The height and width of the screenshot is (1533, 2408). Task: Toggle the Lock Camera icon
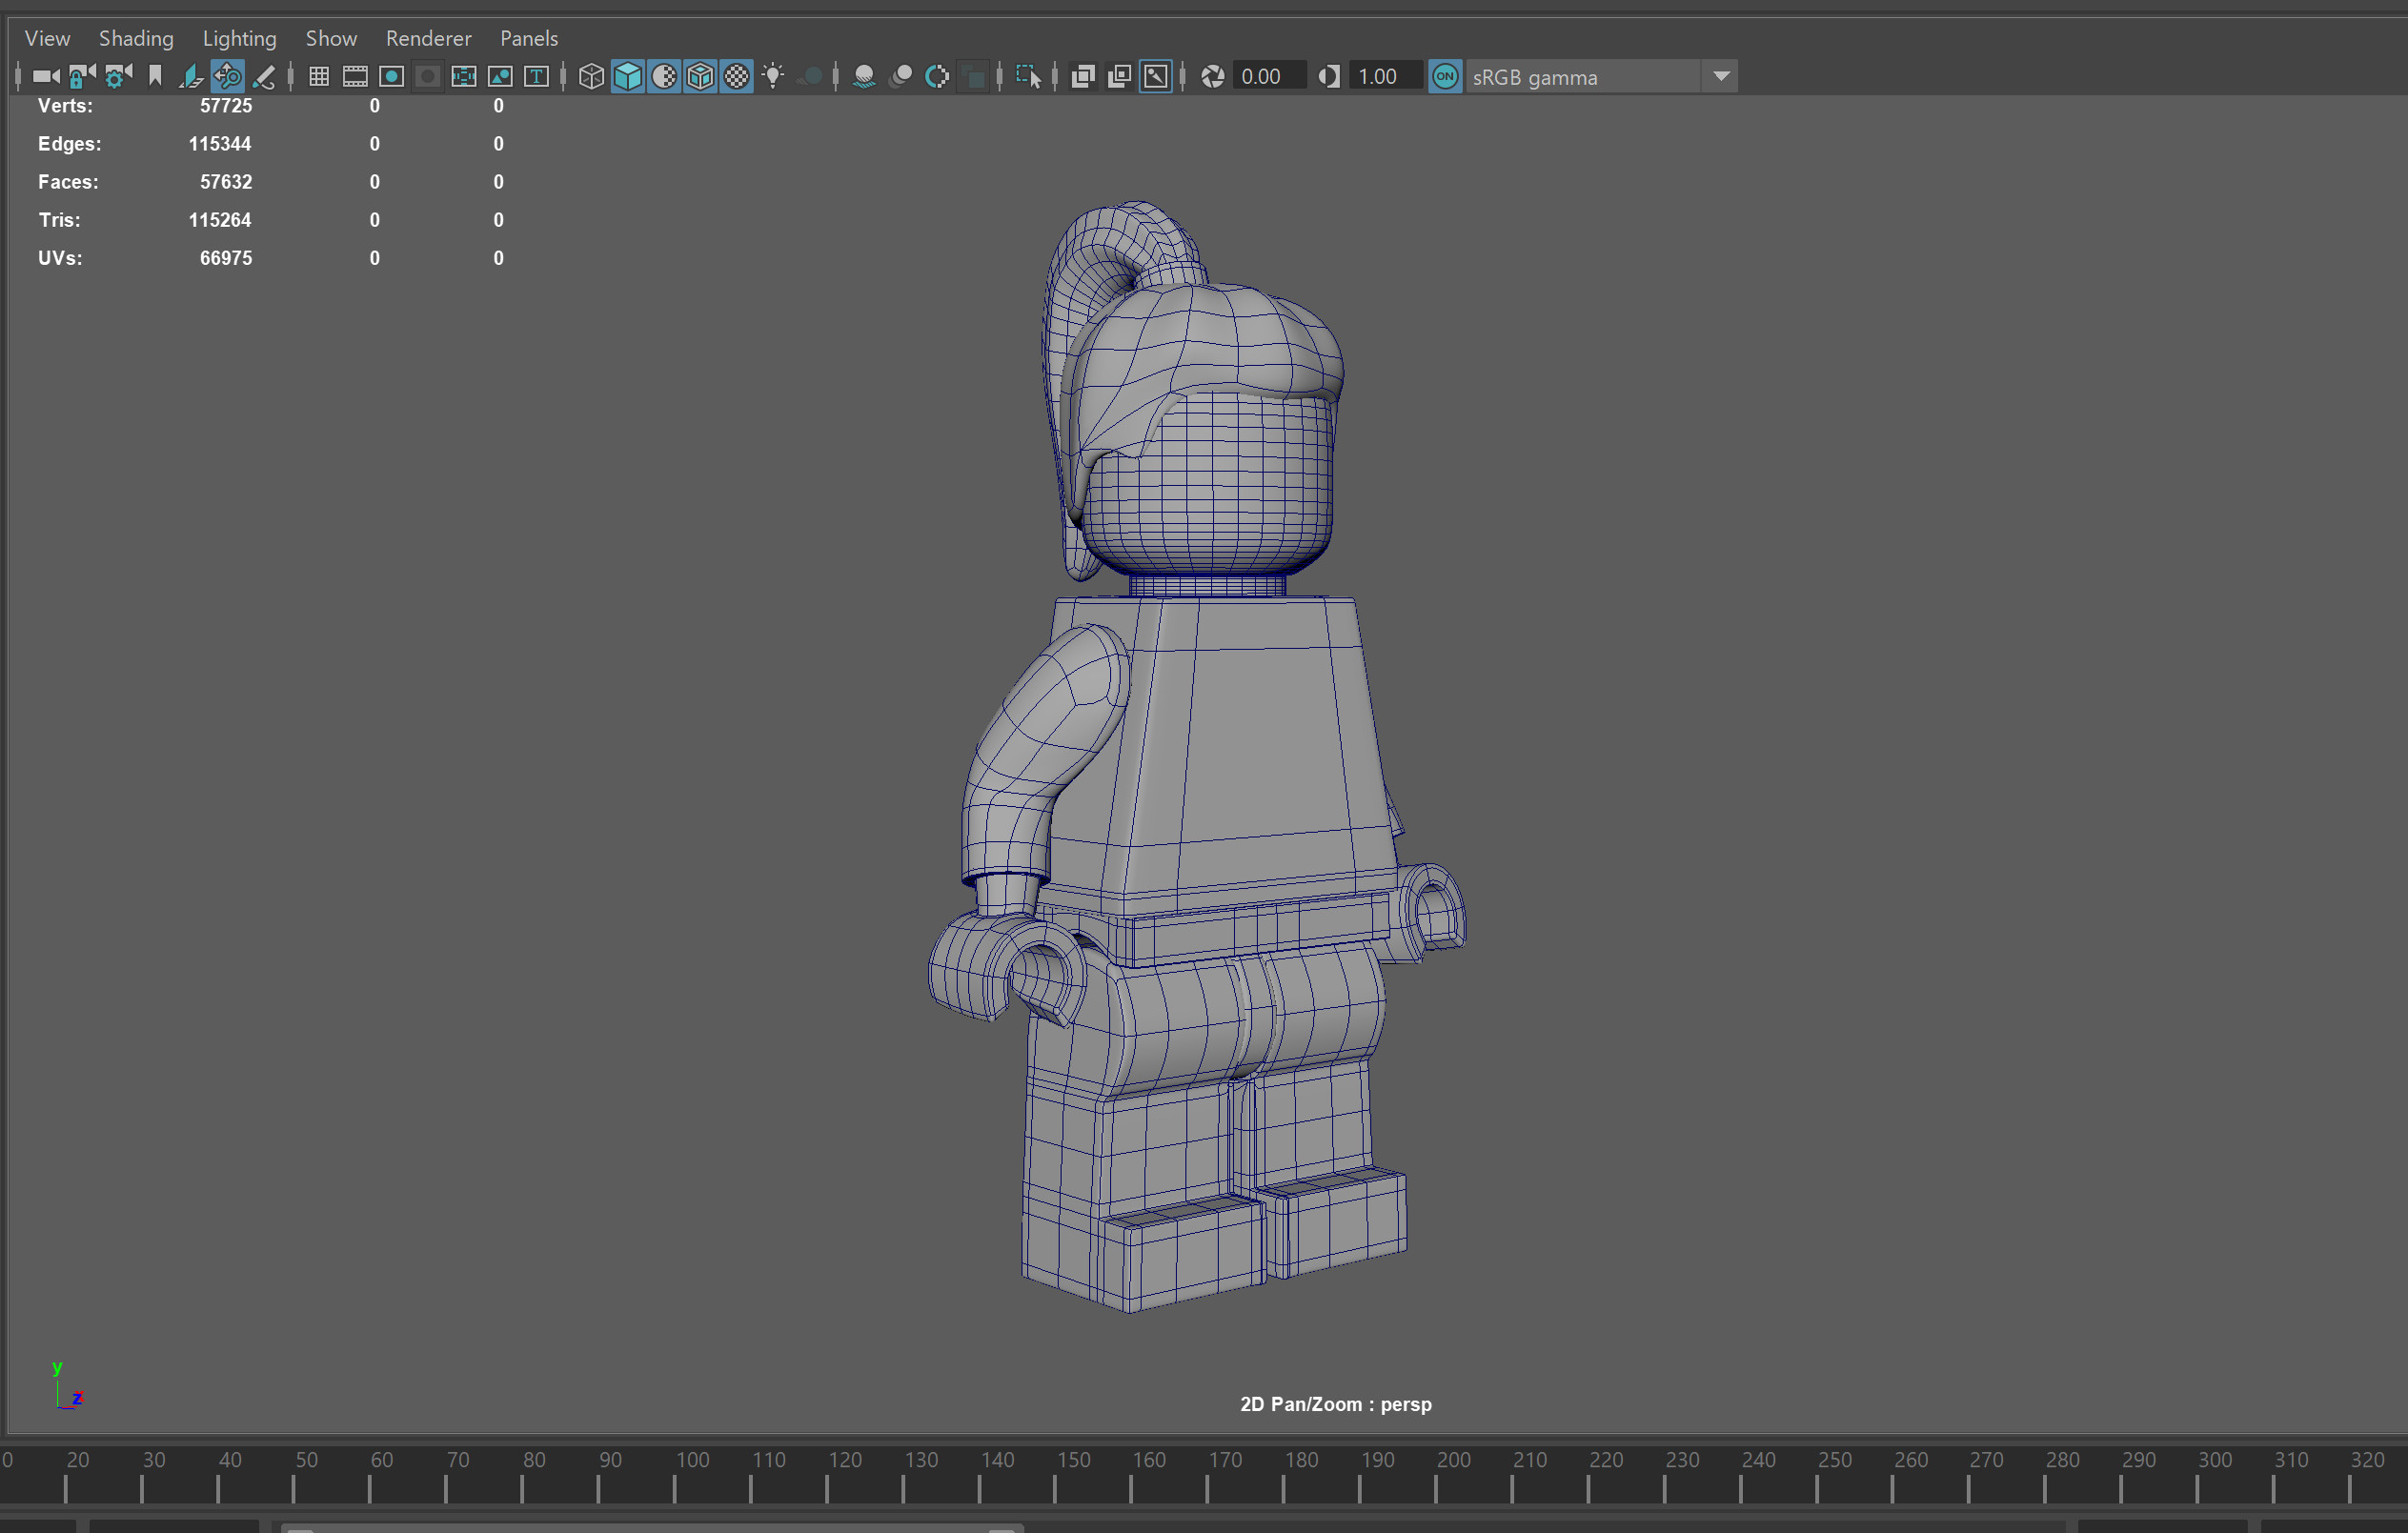(x=82, y=76)
